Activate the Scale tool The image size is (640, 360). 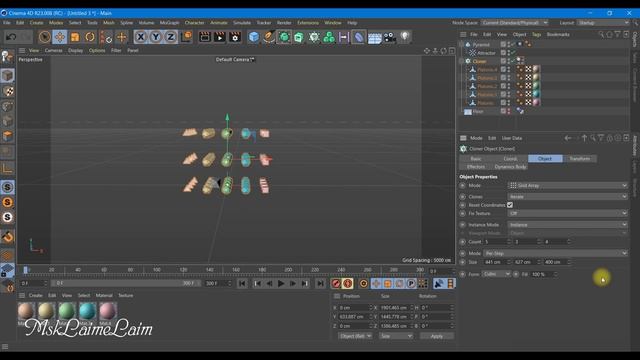tap(75, 37)
